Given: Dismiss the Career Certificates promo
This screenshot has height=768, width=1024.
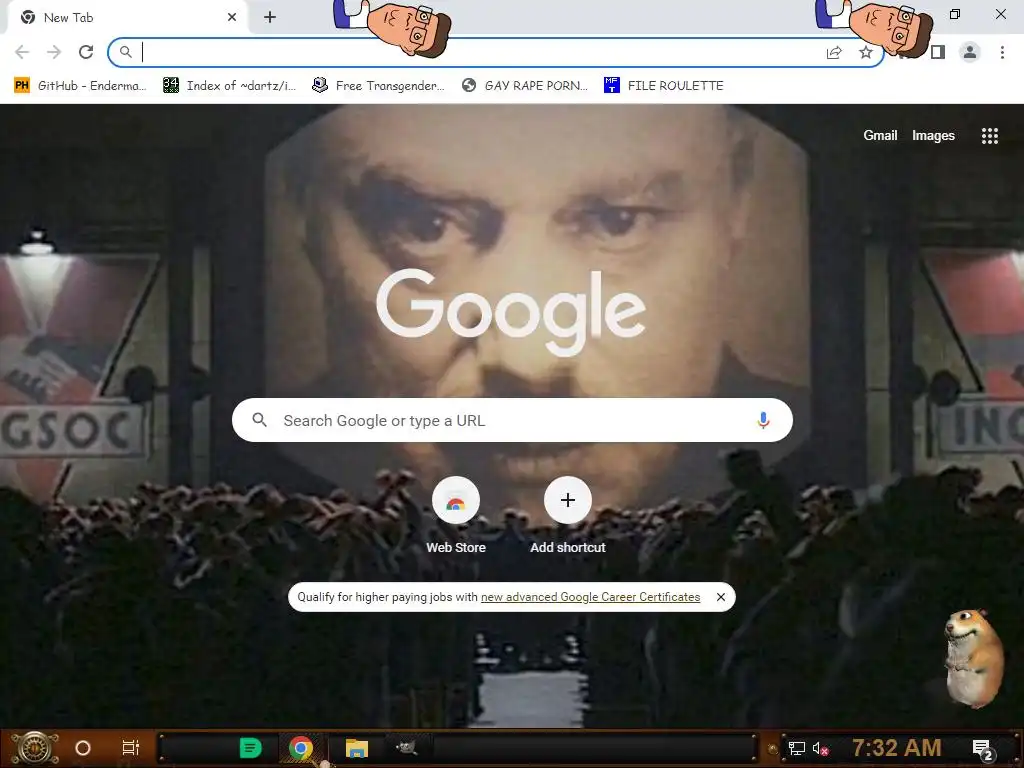Looking at the screenshot, I should point(720,597).
